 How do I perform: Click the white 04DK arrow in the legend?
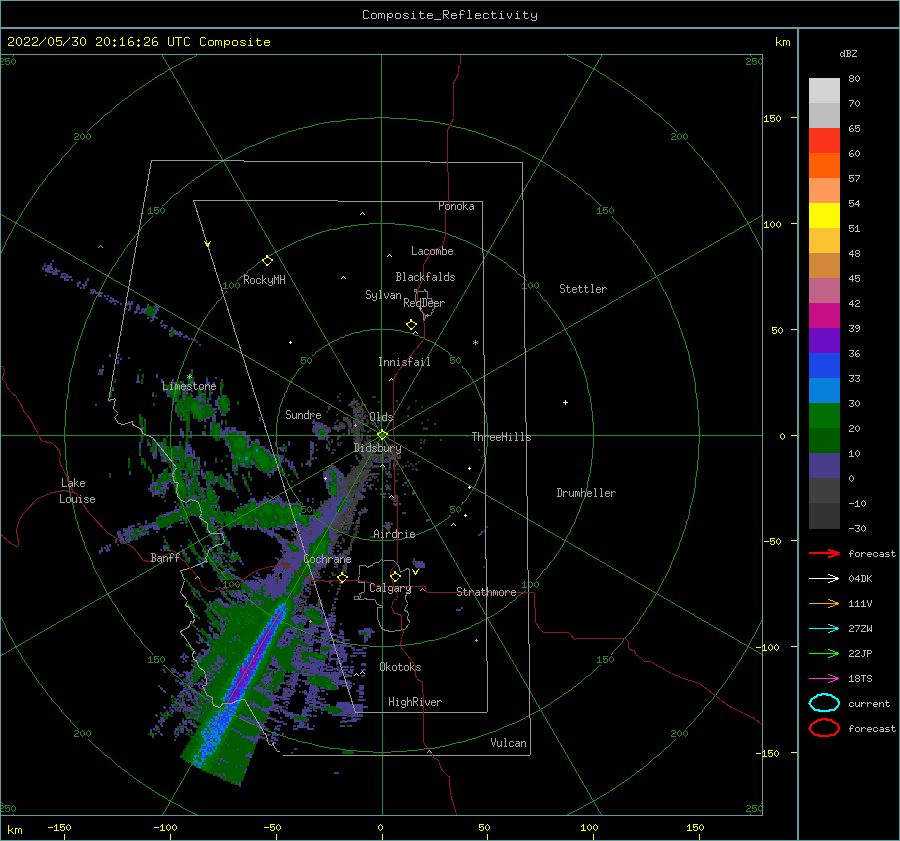824,578
